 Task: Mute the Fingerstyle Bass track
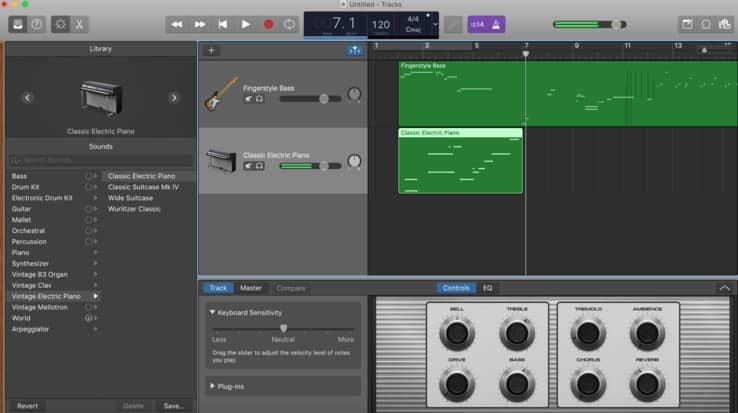point(249,99)
